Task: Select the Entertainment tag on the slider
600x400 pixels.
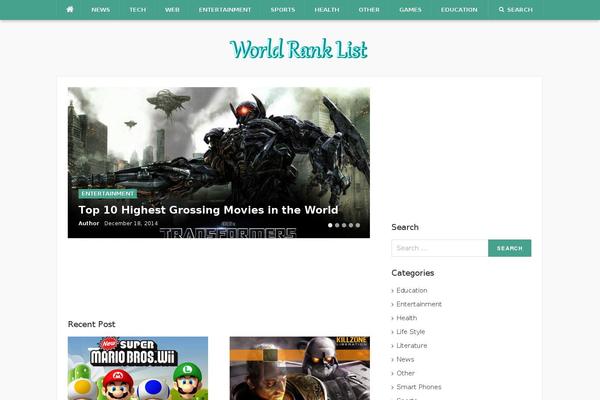Action: tap(108, 194)
